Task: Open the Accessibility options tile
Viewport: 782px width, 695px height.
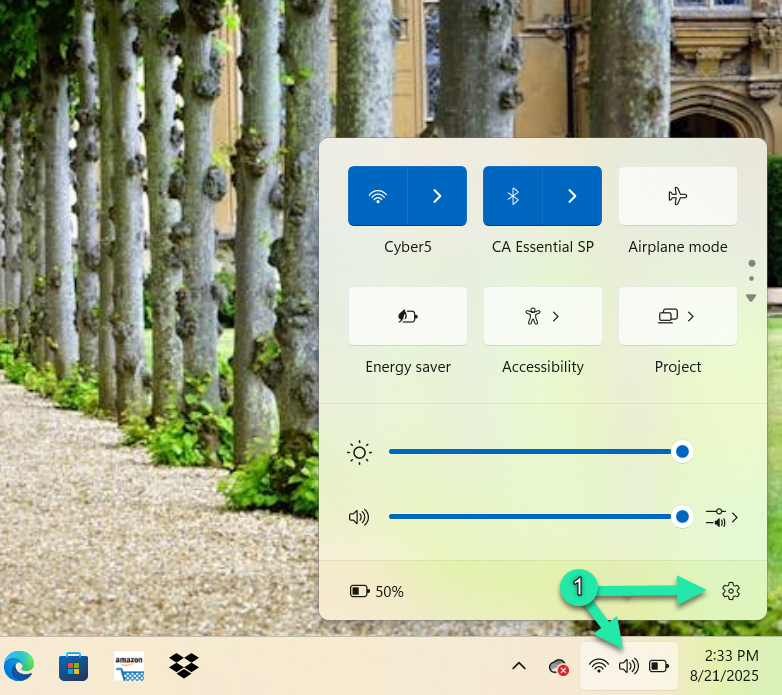Action: point(543,316)
